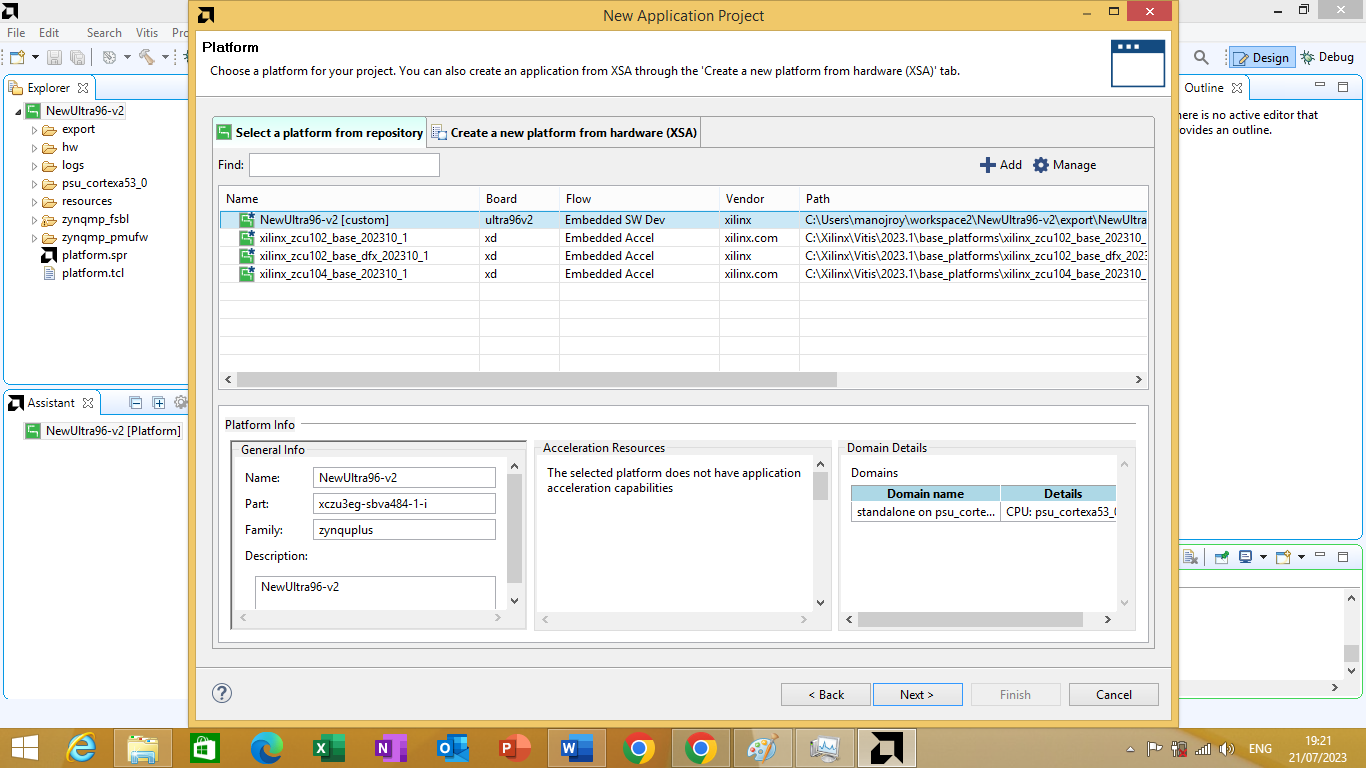Click the General Info vertical scrollbar down arrow
This screenshot has width=1366, height=768.
pos(514,600)
